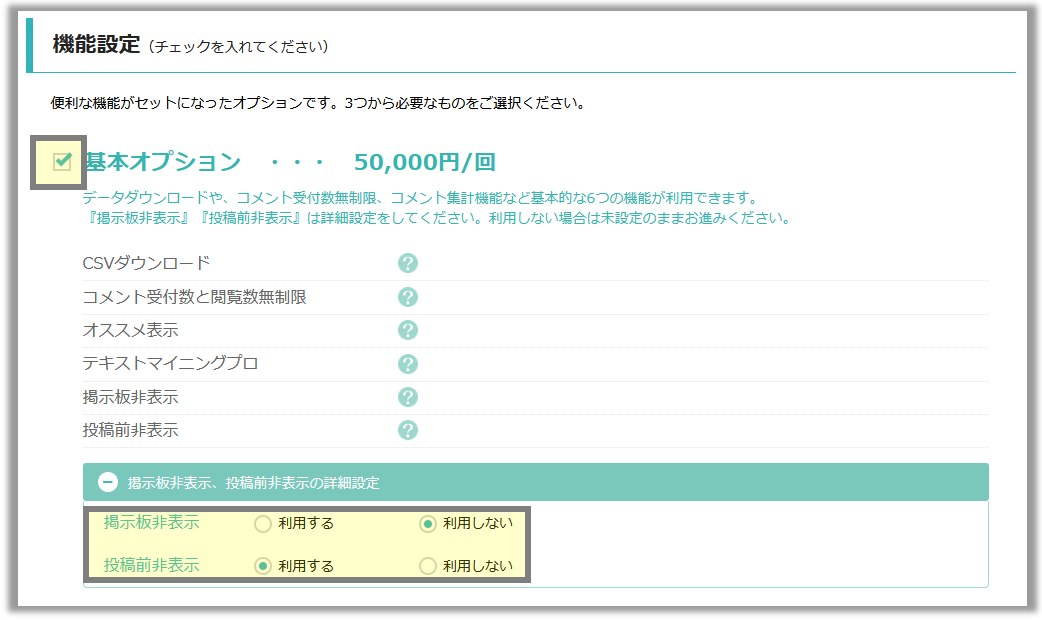The image size is (1042, 620).
Task: Open help for テキストマイニングプロ
Action: point(407,363)
